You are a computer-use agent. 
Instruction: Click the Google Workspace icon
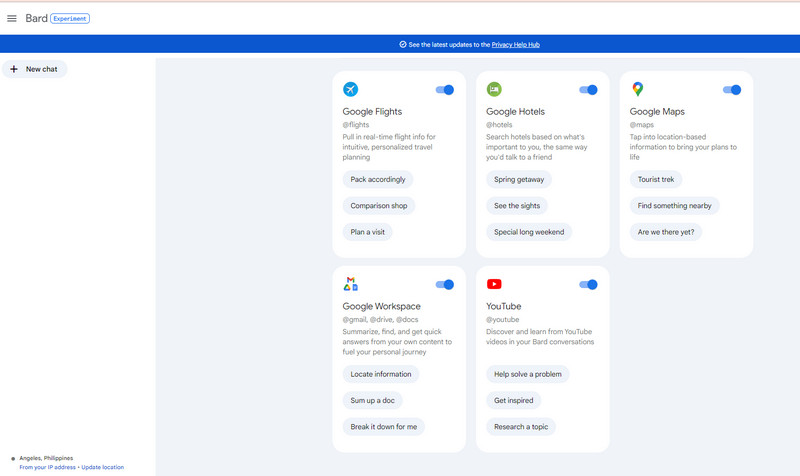351,284
